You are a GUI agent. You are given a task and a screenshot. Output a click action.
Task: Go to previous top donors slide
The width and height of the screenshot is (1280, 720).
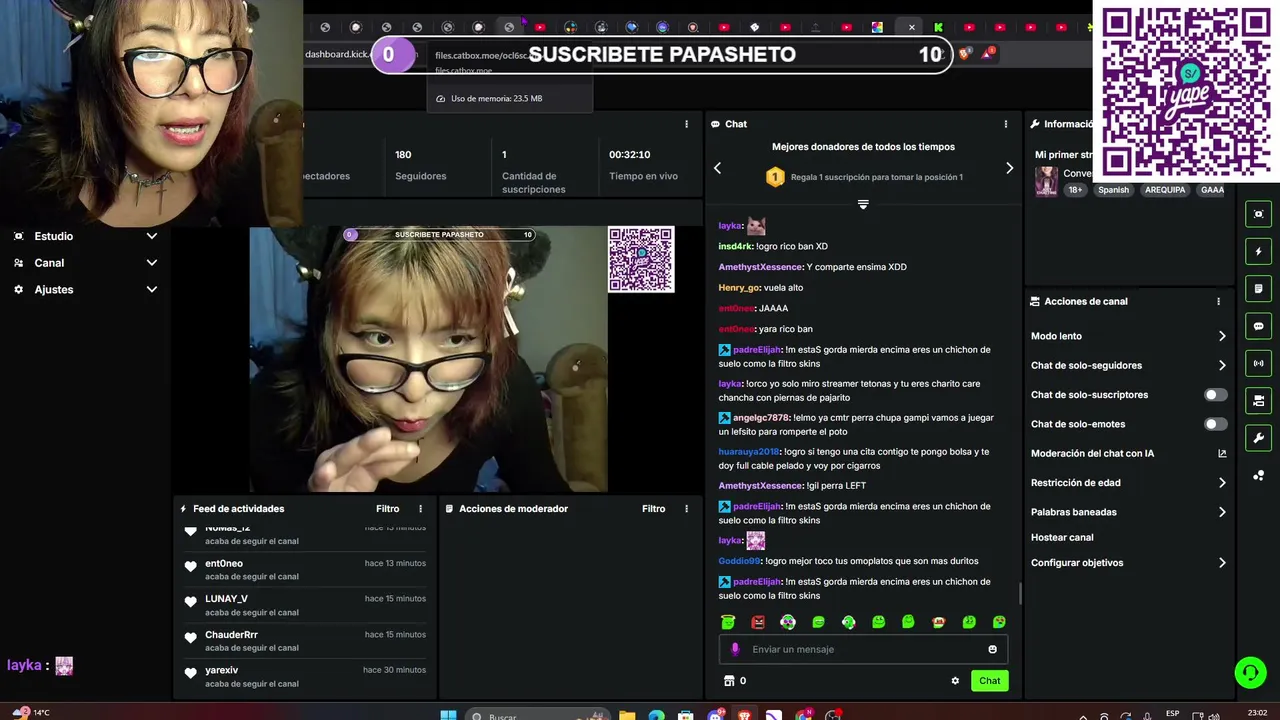click(717, 168)
